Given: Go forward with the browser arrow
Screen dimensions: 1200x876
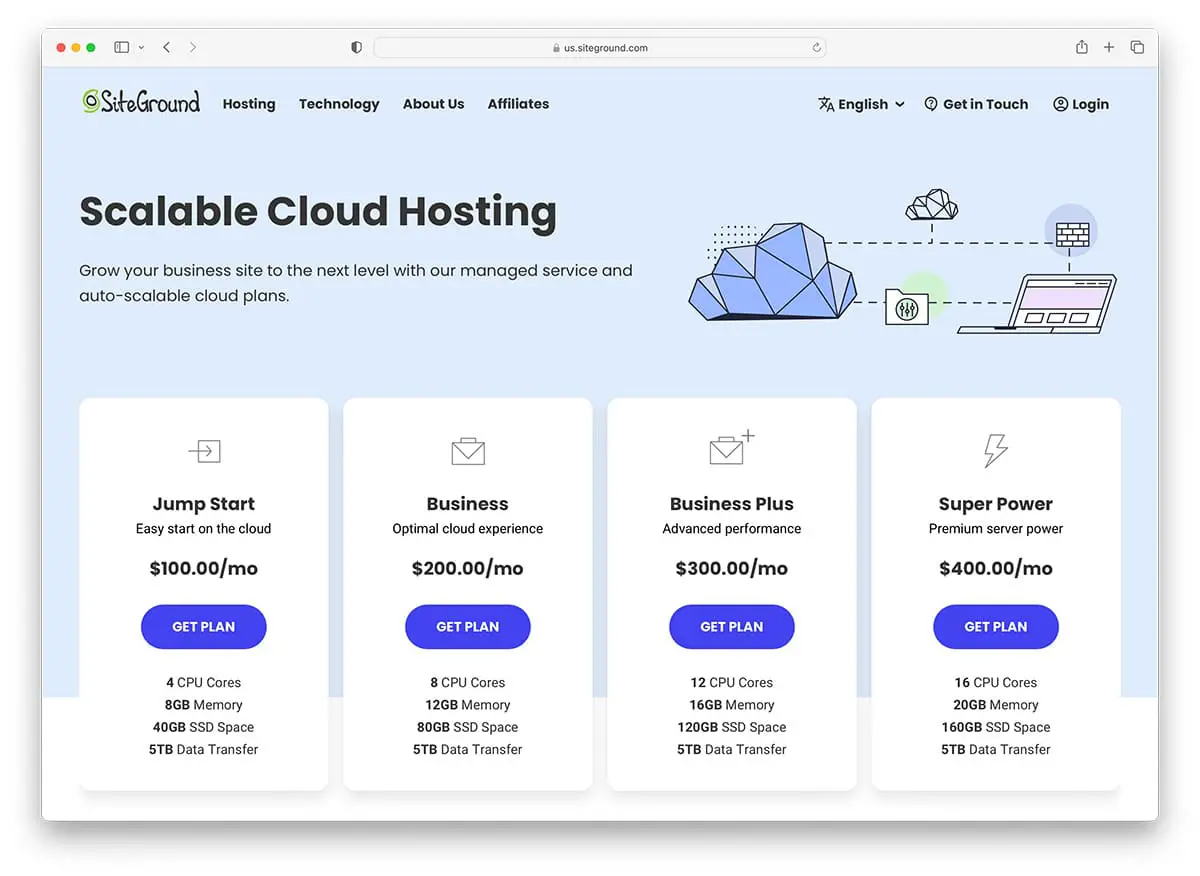Looking at the screenshot, I should [x=193, y=47].
